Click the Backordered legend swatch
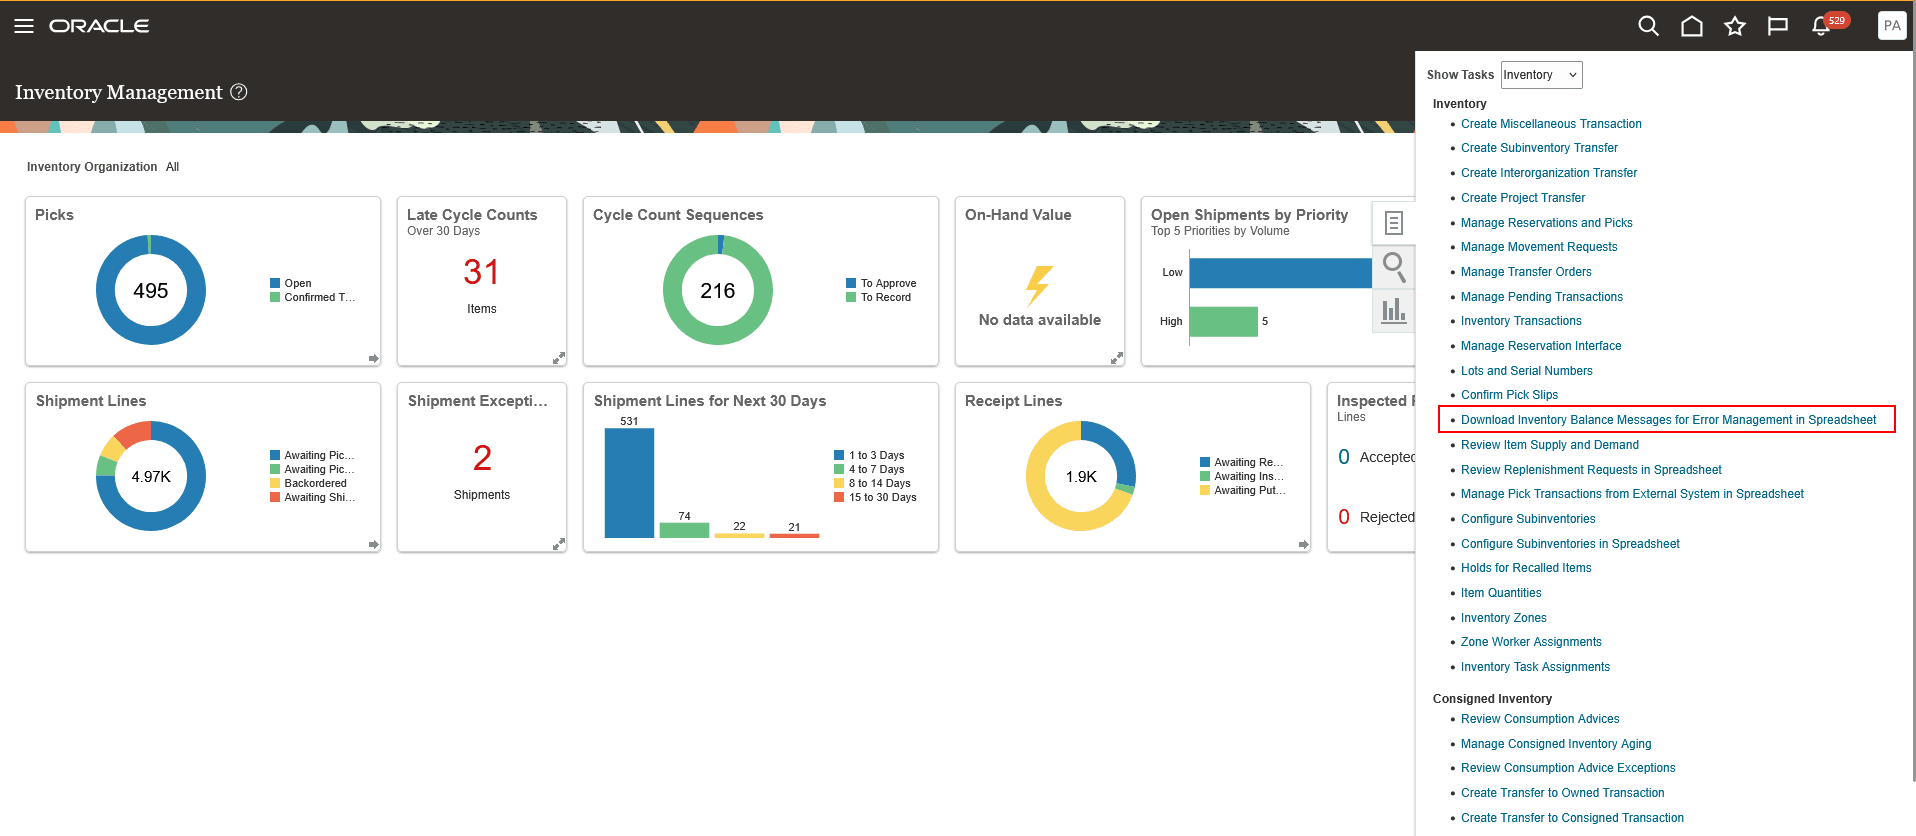Image resolution: width=1916 pixels, height=836 pixels. (x=275, y=483)
